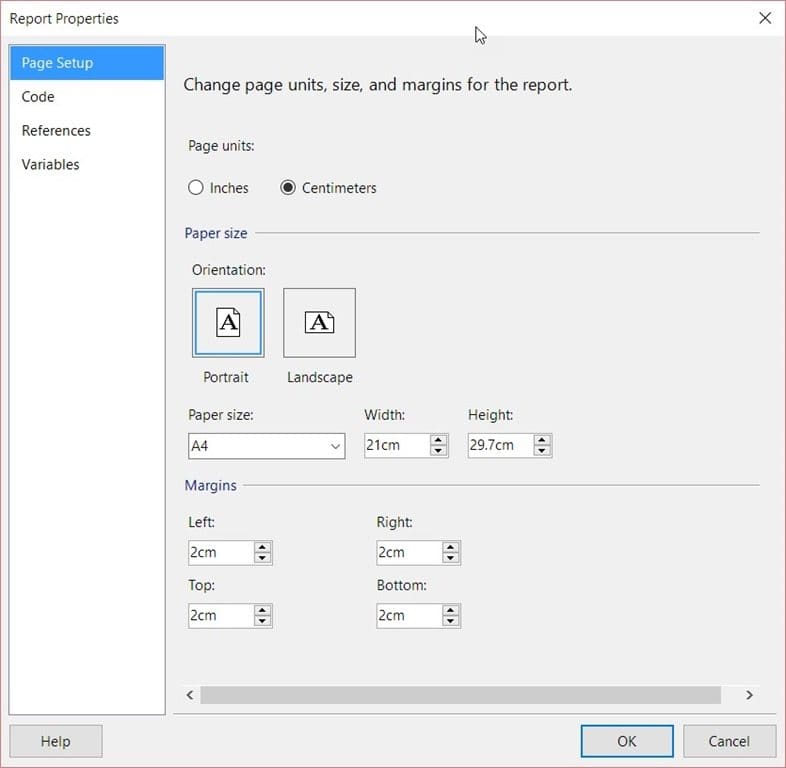Confirm settings with OK button
The height and width of the screenshot is (768, 786).
(627, 741)
